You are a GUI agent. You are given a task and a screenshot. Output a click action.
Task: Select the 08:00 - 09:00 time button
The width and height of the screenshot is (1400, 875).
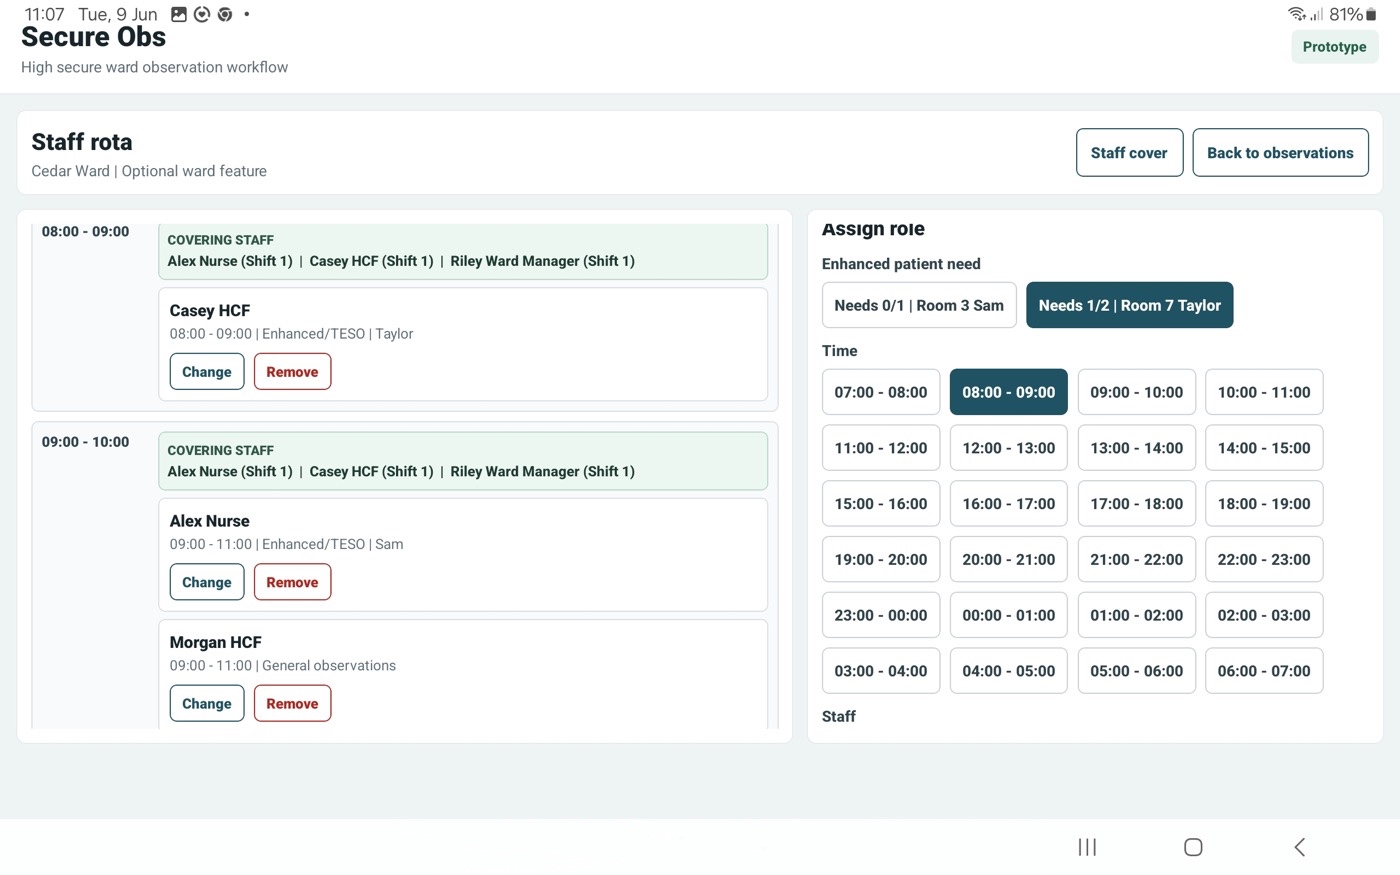(x=1008, y=392)
